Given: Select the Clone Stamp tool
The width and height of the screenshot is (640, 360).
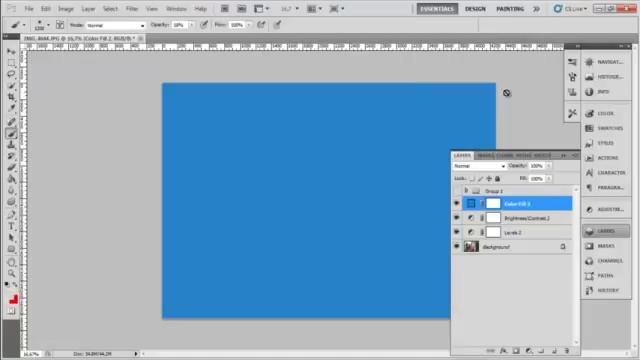Looking at the screenshot, I should pos(11,145).
